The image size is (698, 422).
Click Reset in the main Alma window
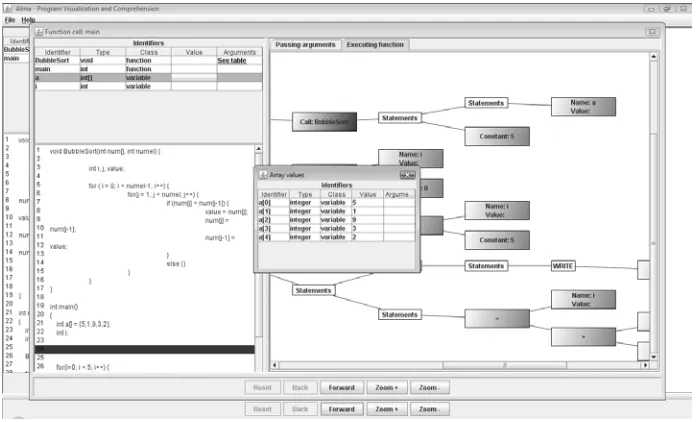point(262,409)
